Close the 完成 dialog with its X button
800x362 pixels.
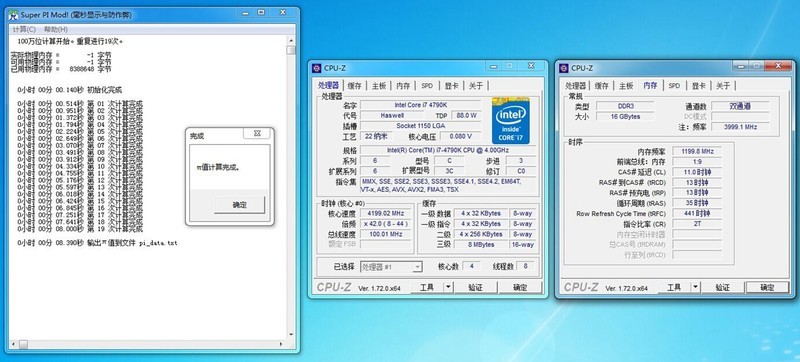pos(257,133)
